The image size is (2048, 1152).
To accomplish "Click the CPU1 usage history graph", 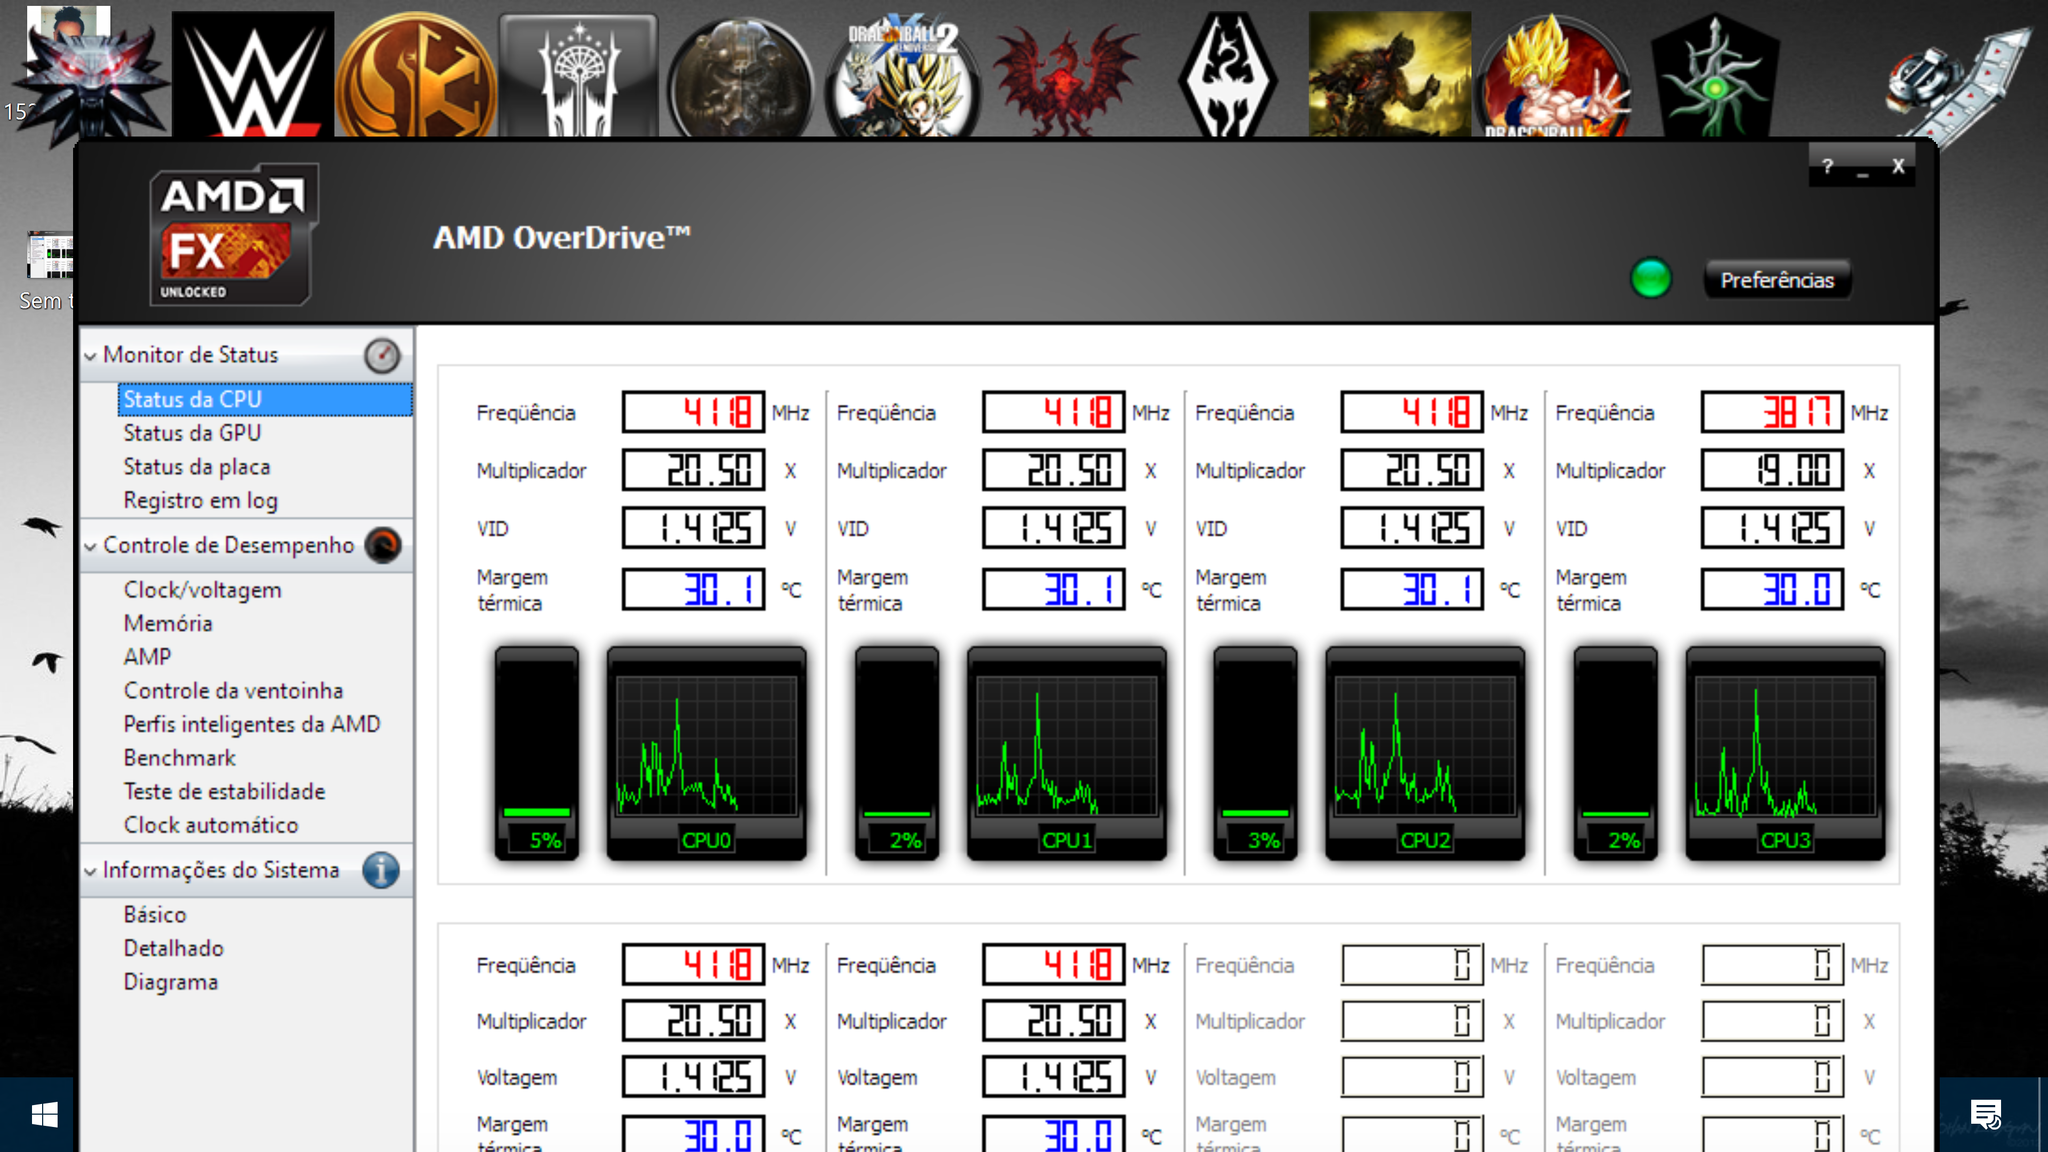I will [x=1066, y=753].
